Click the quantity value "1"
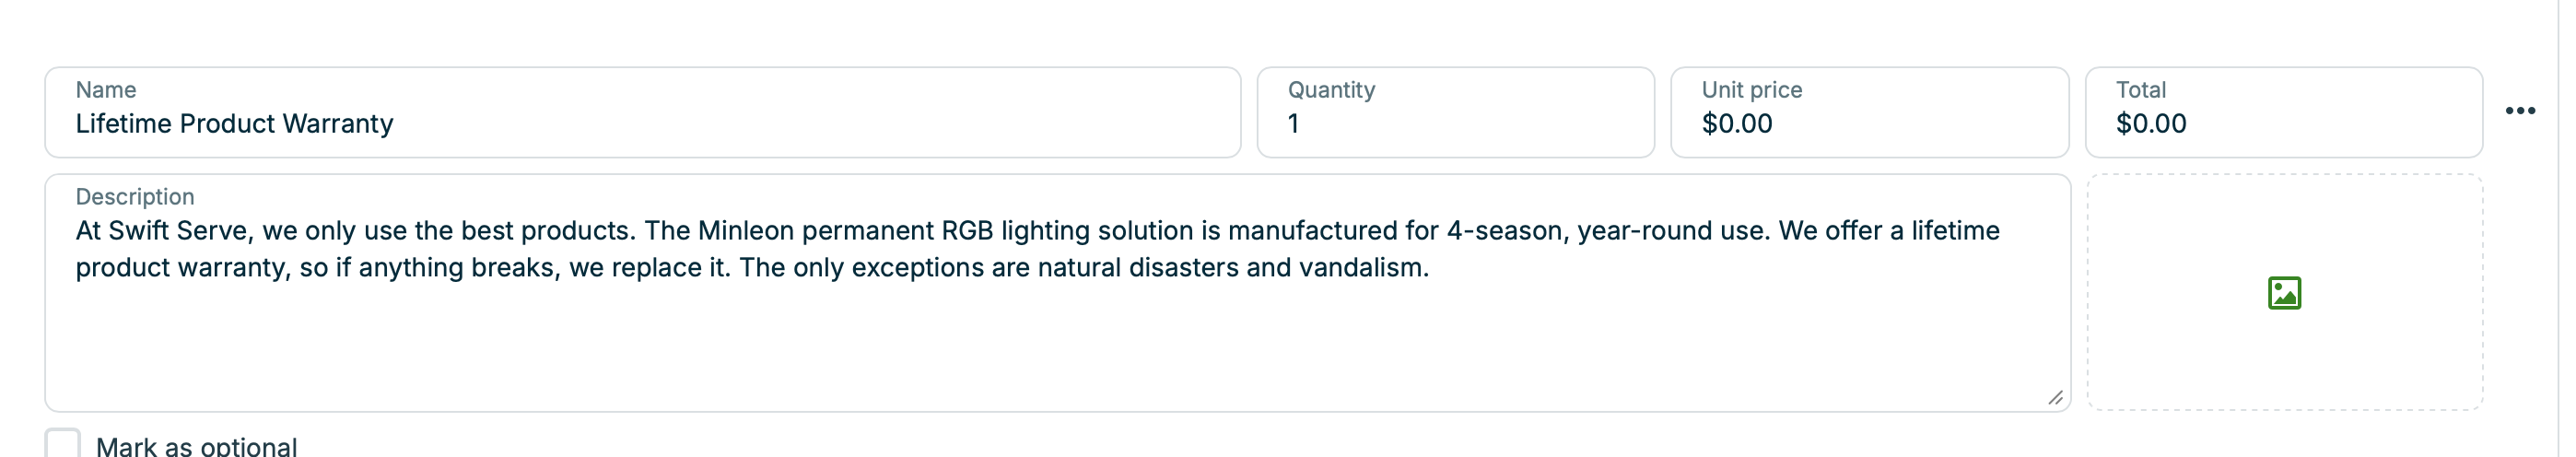This screenshot has width=2576, height=457. point(1293,124)
